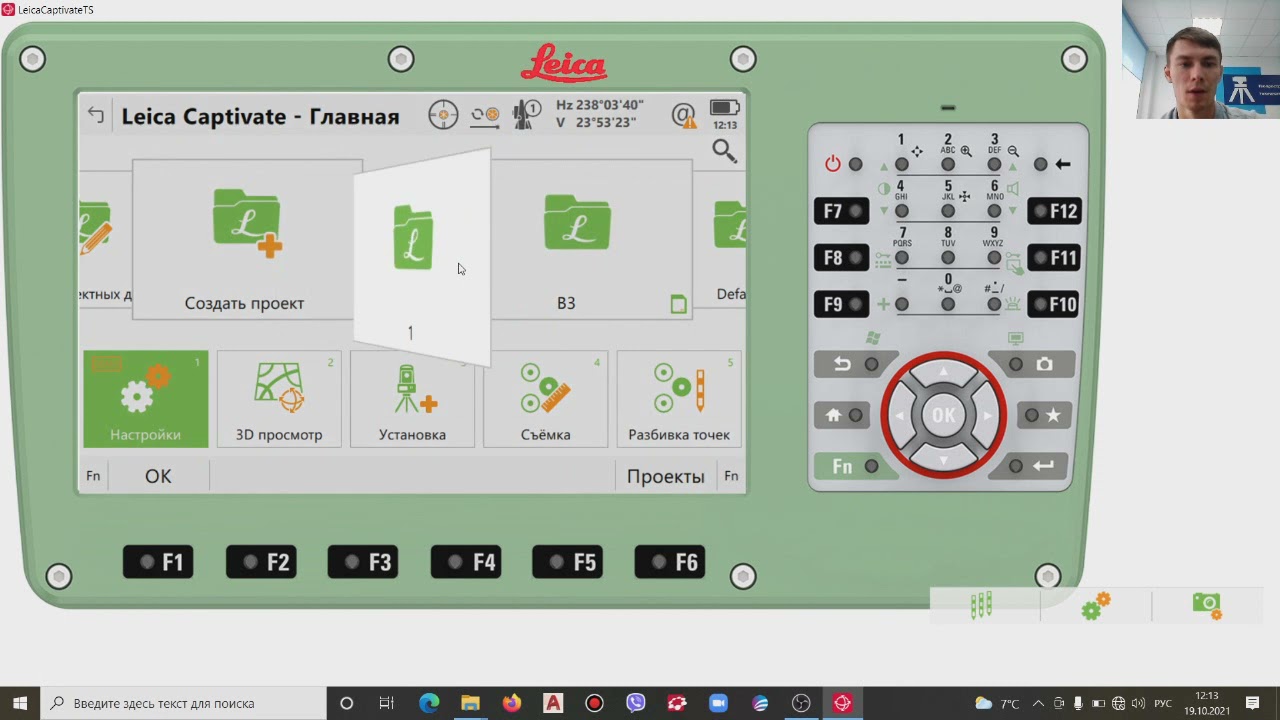The height and width of the screenshot is (720, 1280).
Task: Click keypad key 8 TUV
Action: point(948,257)
